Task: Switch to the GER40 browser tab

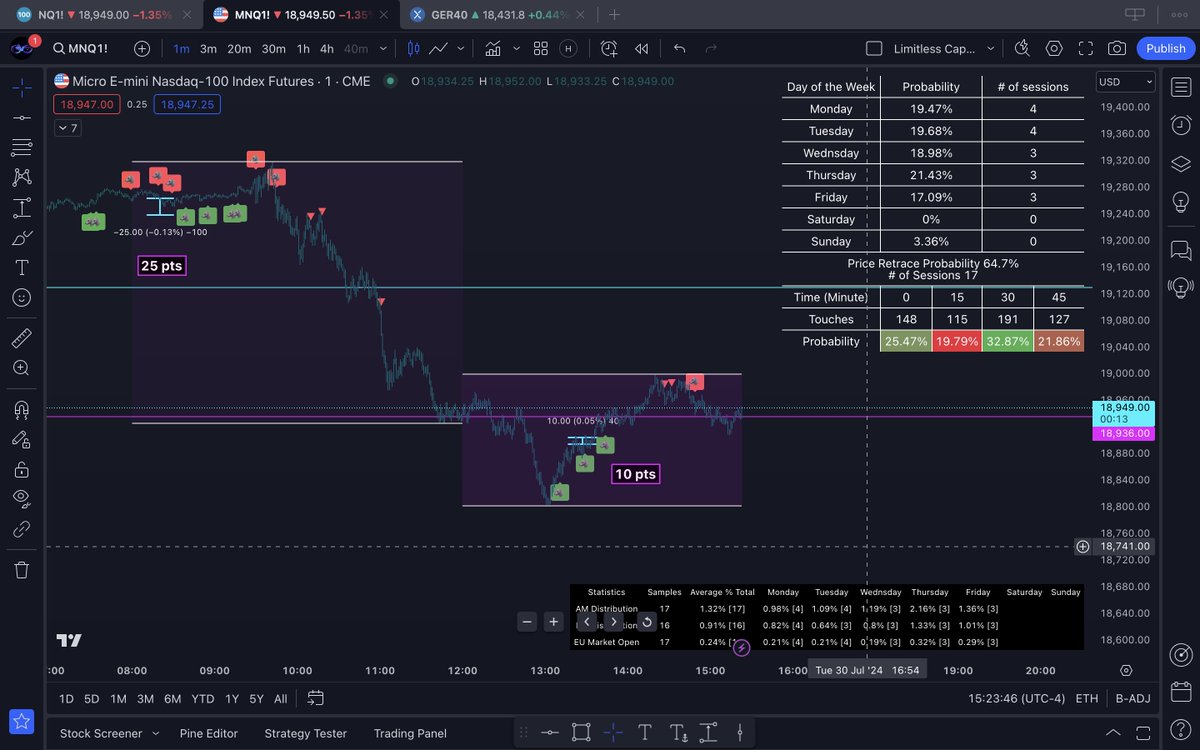Action: [500, 15]
